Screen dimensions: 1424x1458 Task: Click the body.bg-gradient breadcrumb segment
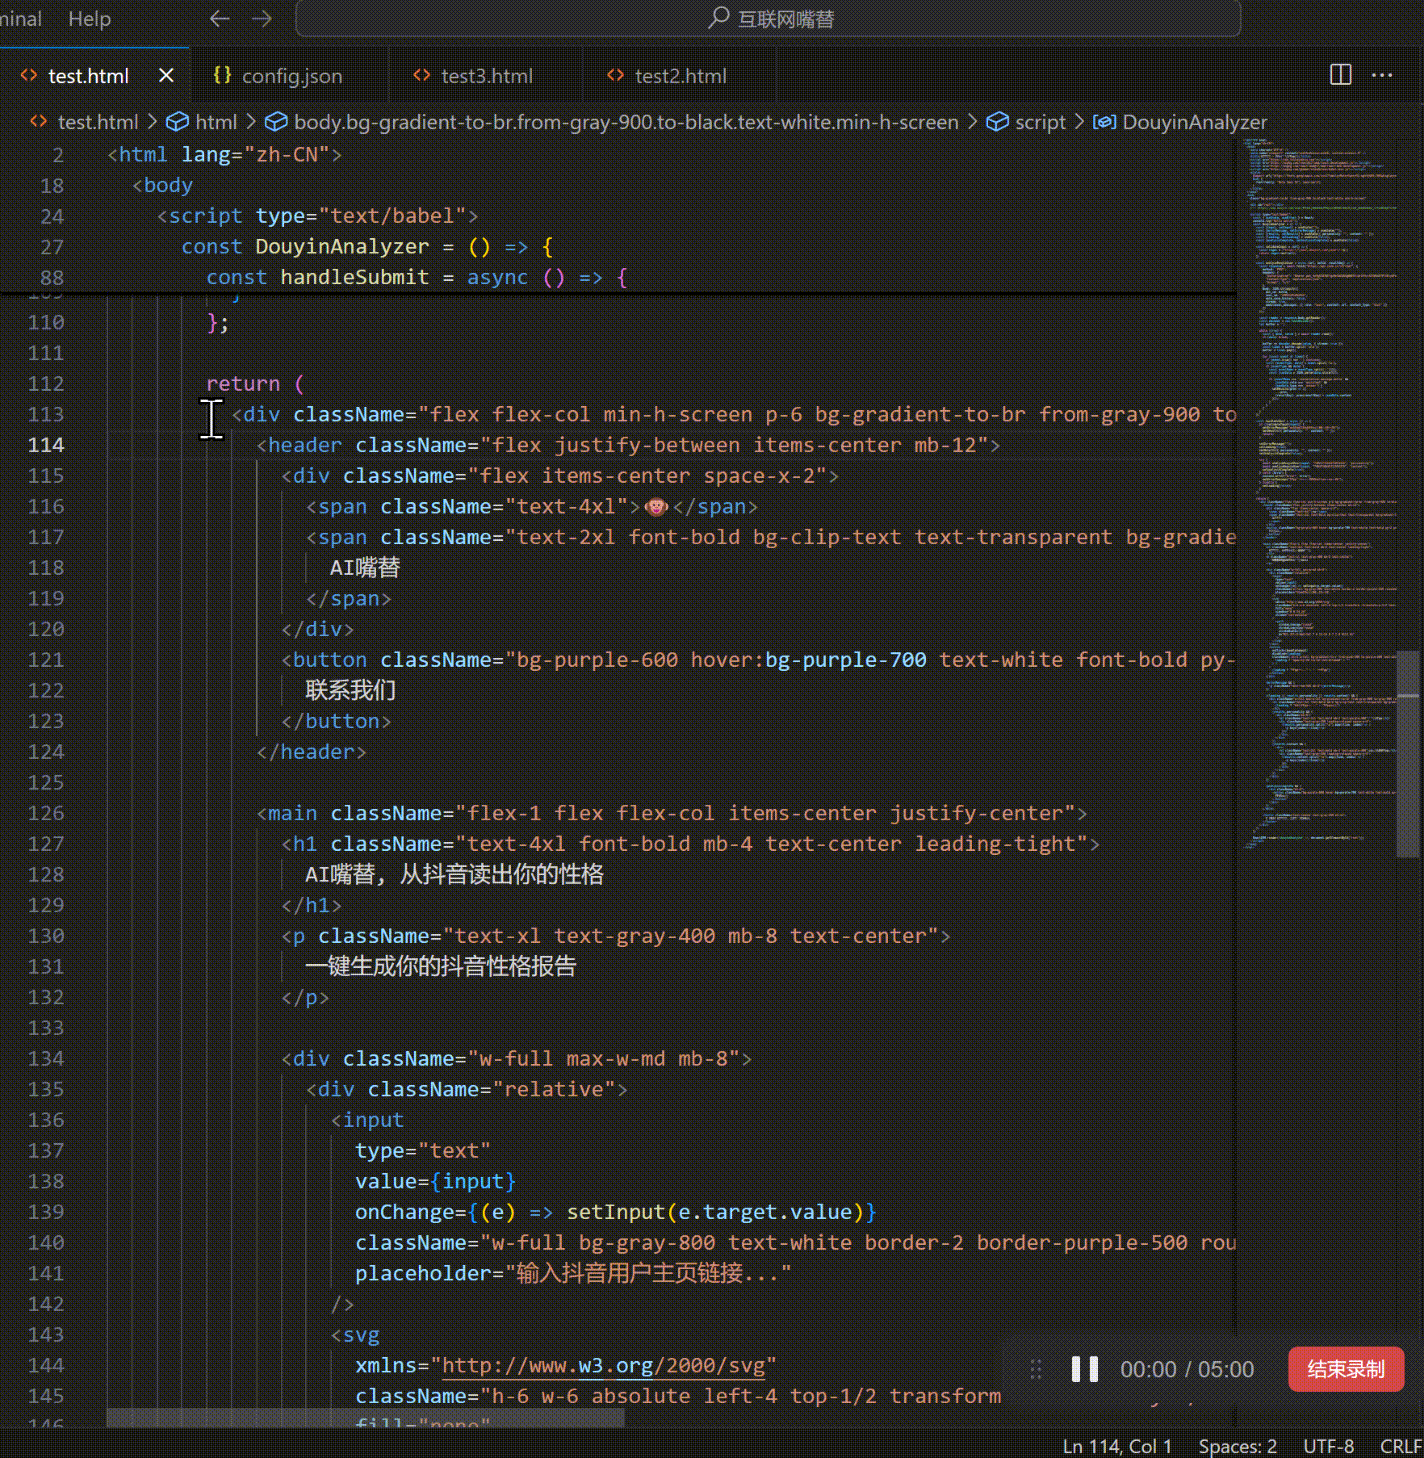(626, 122)
